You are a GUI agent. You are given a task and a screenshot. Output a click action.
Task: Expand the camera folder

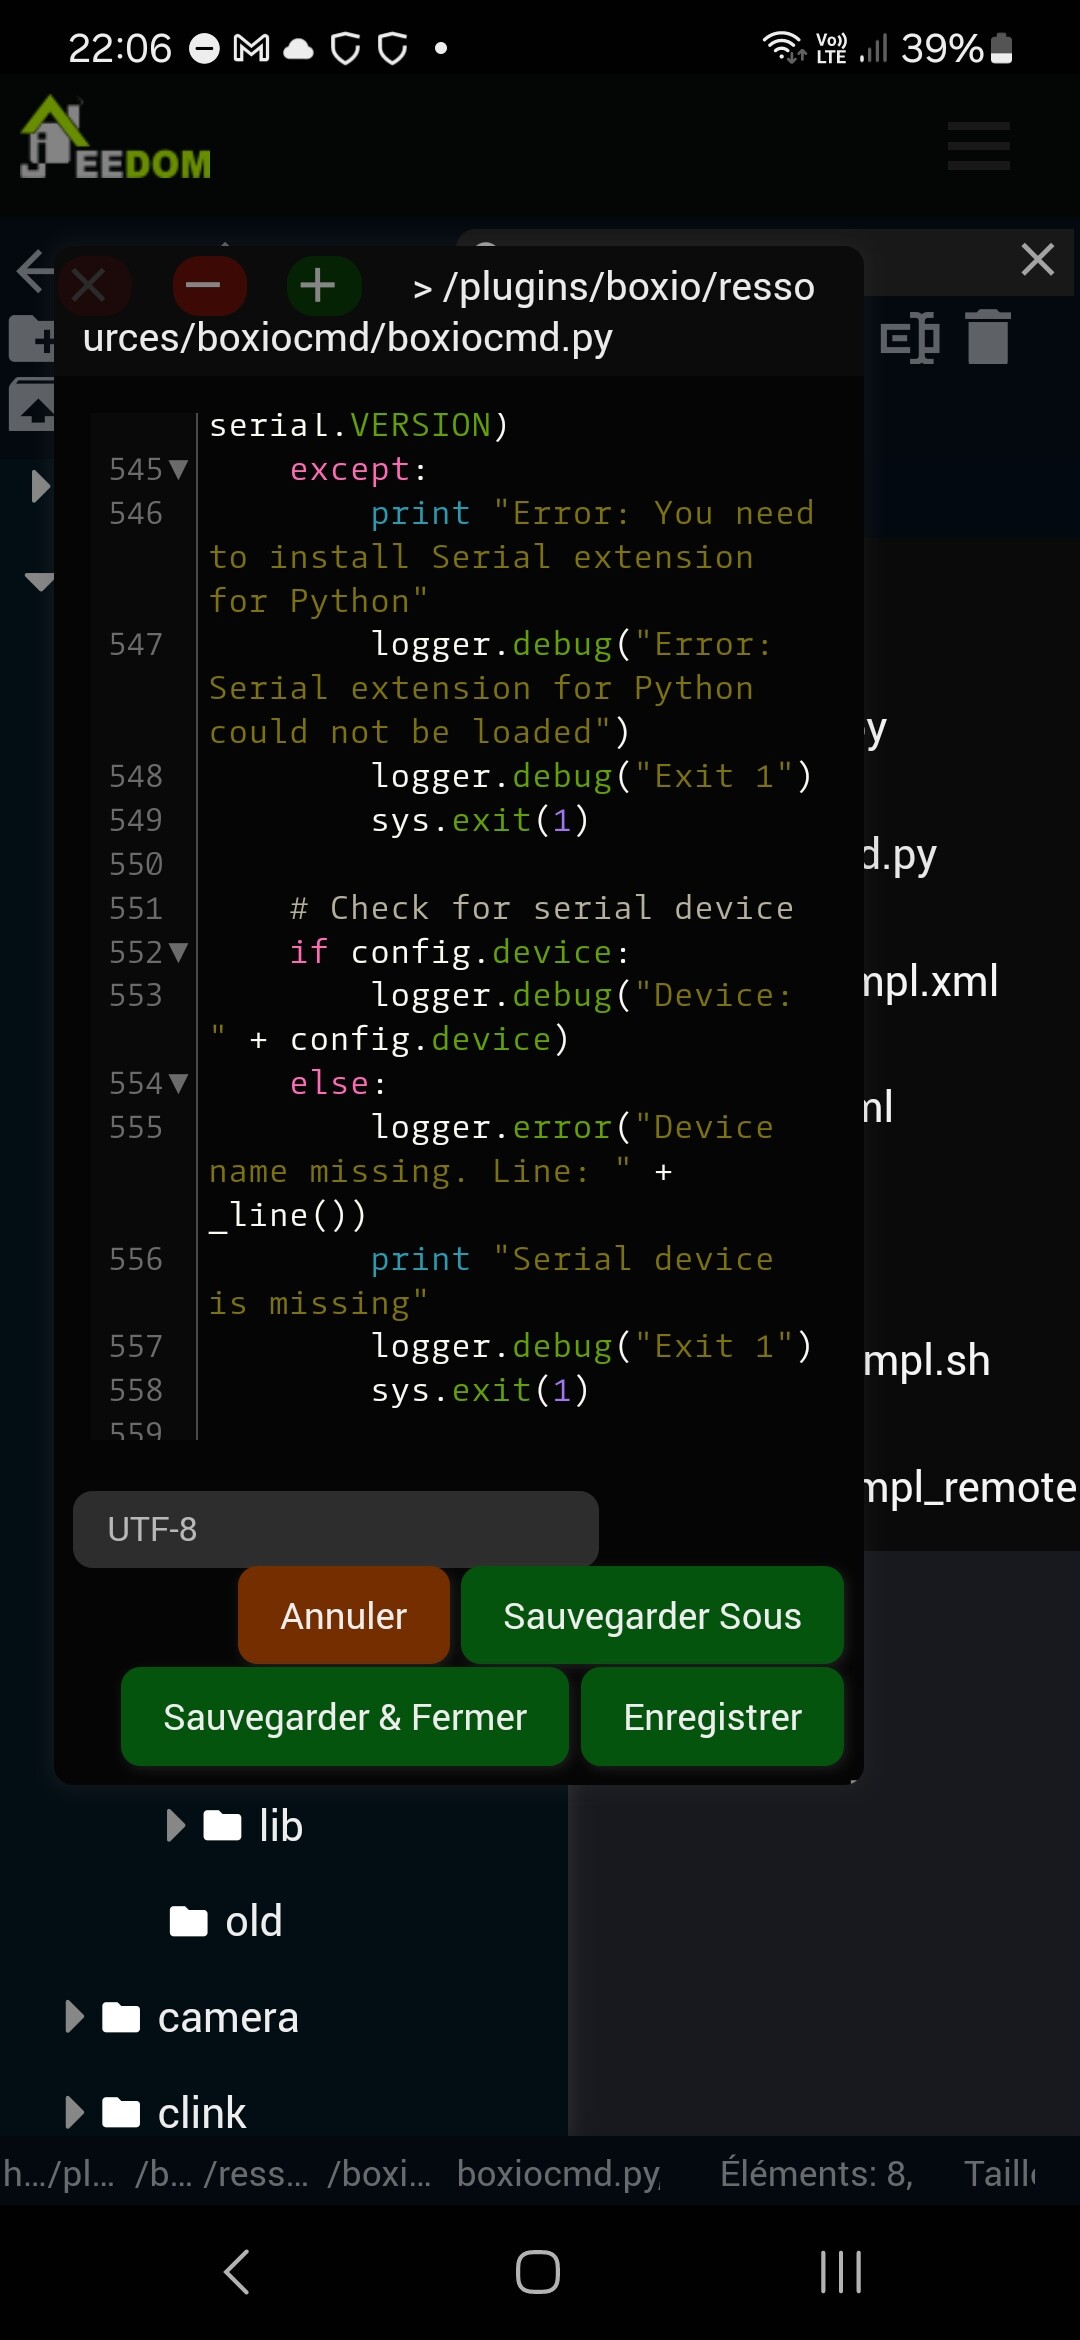(x=74, y=2017)
